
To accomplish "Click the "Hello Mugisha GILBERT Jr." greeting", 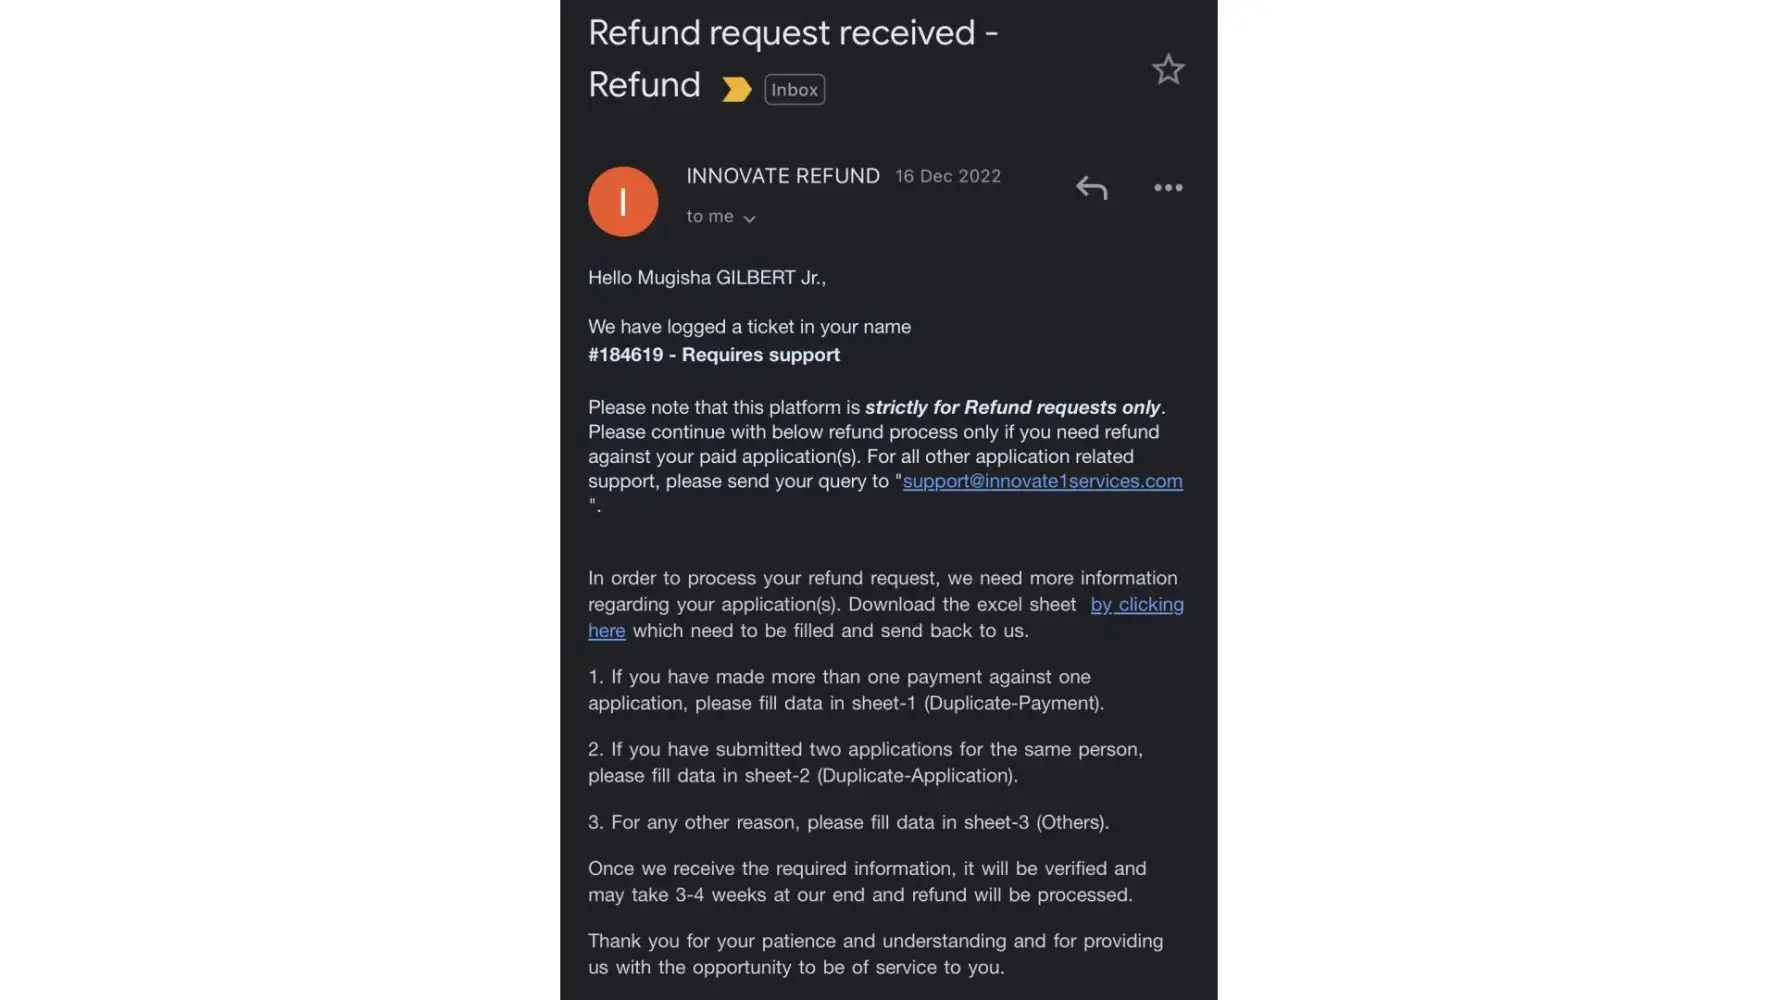I will [706, 278].
